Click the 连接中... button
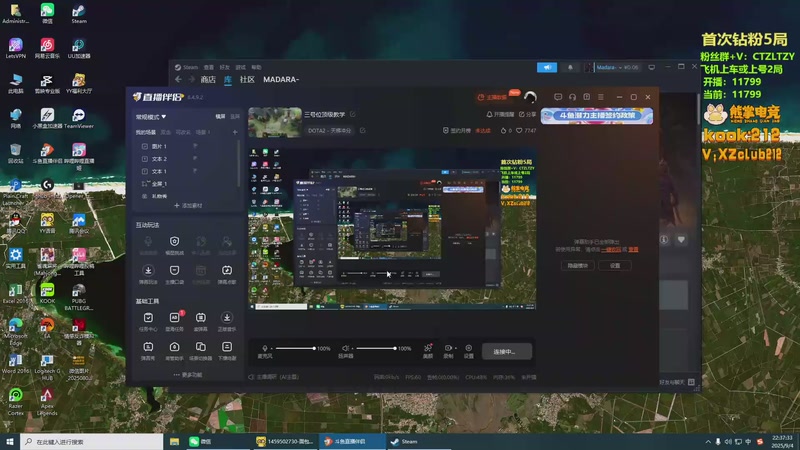Screen dimensions: 800x450 point(506,352)
